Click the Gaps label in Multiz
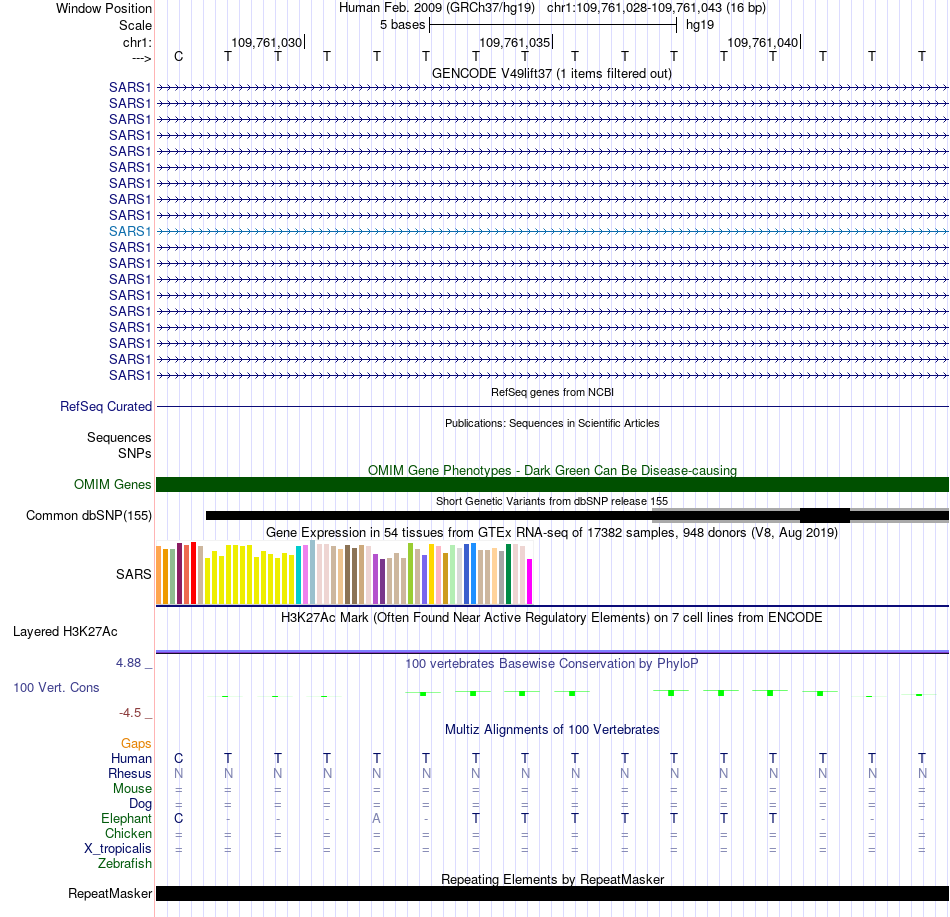 136,743
